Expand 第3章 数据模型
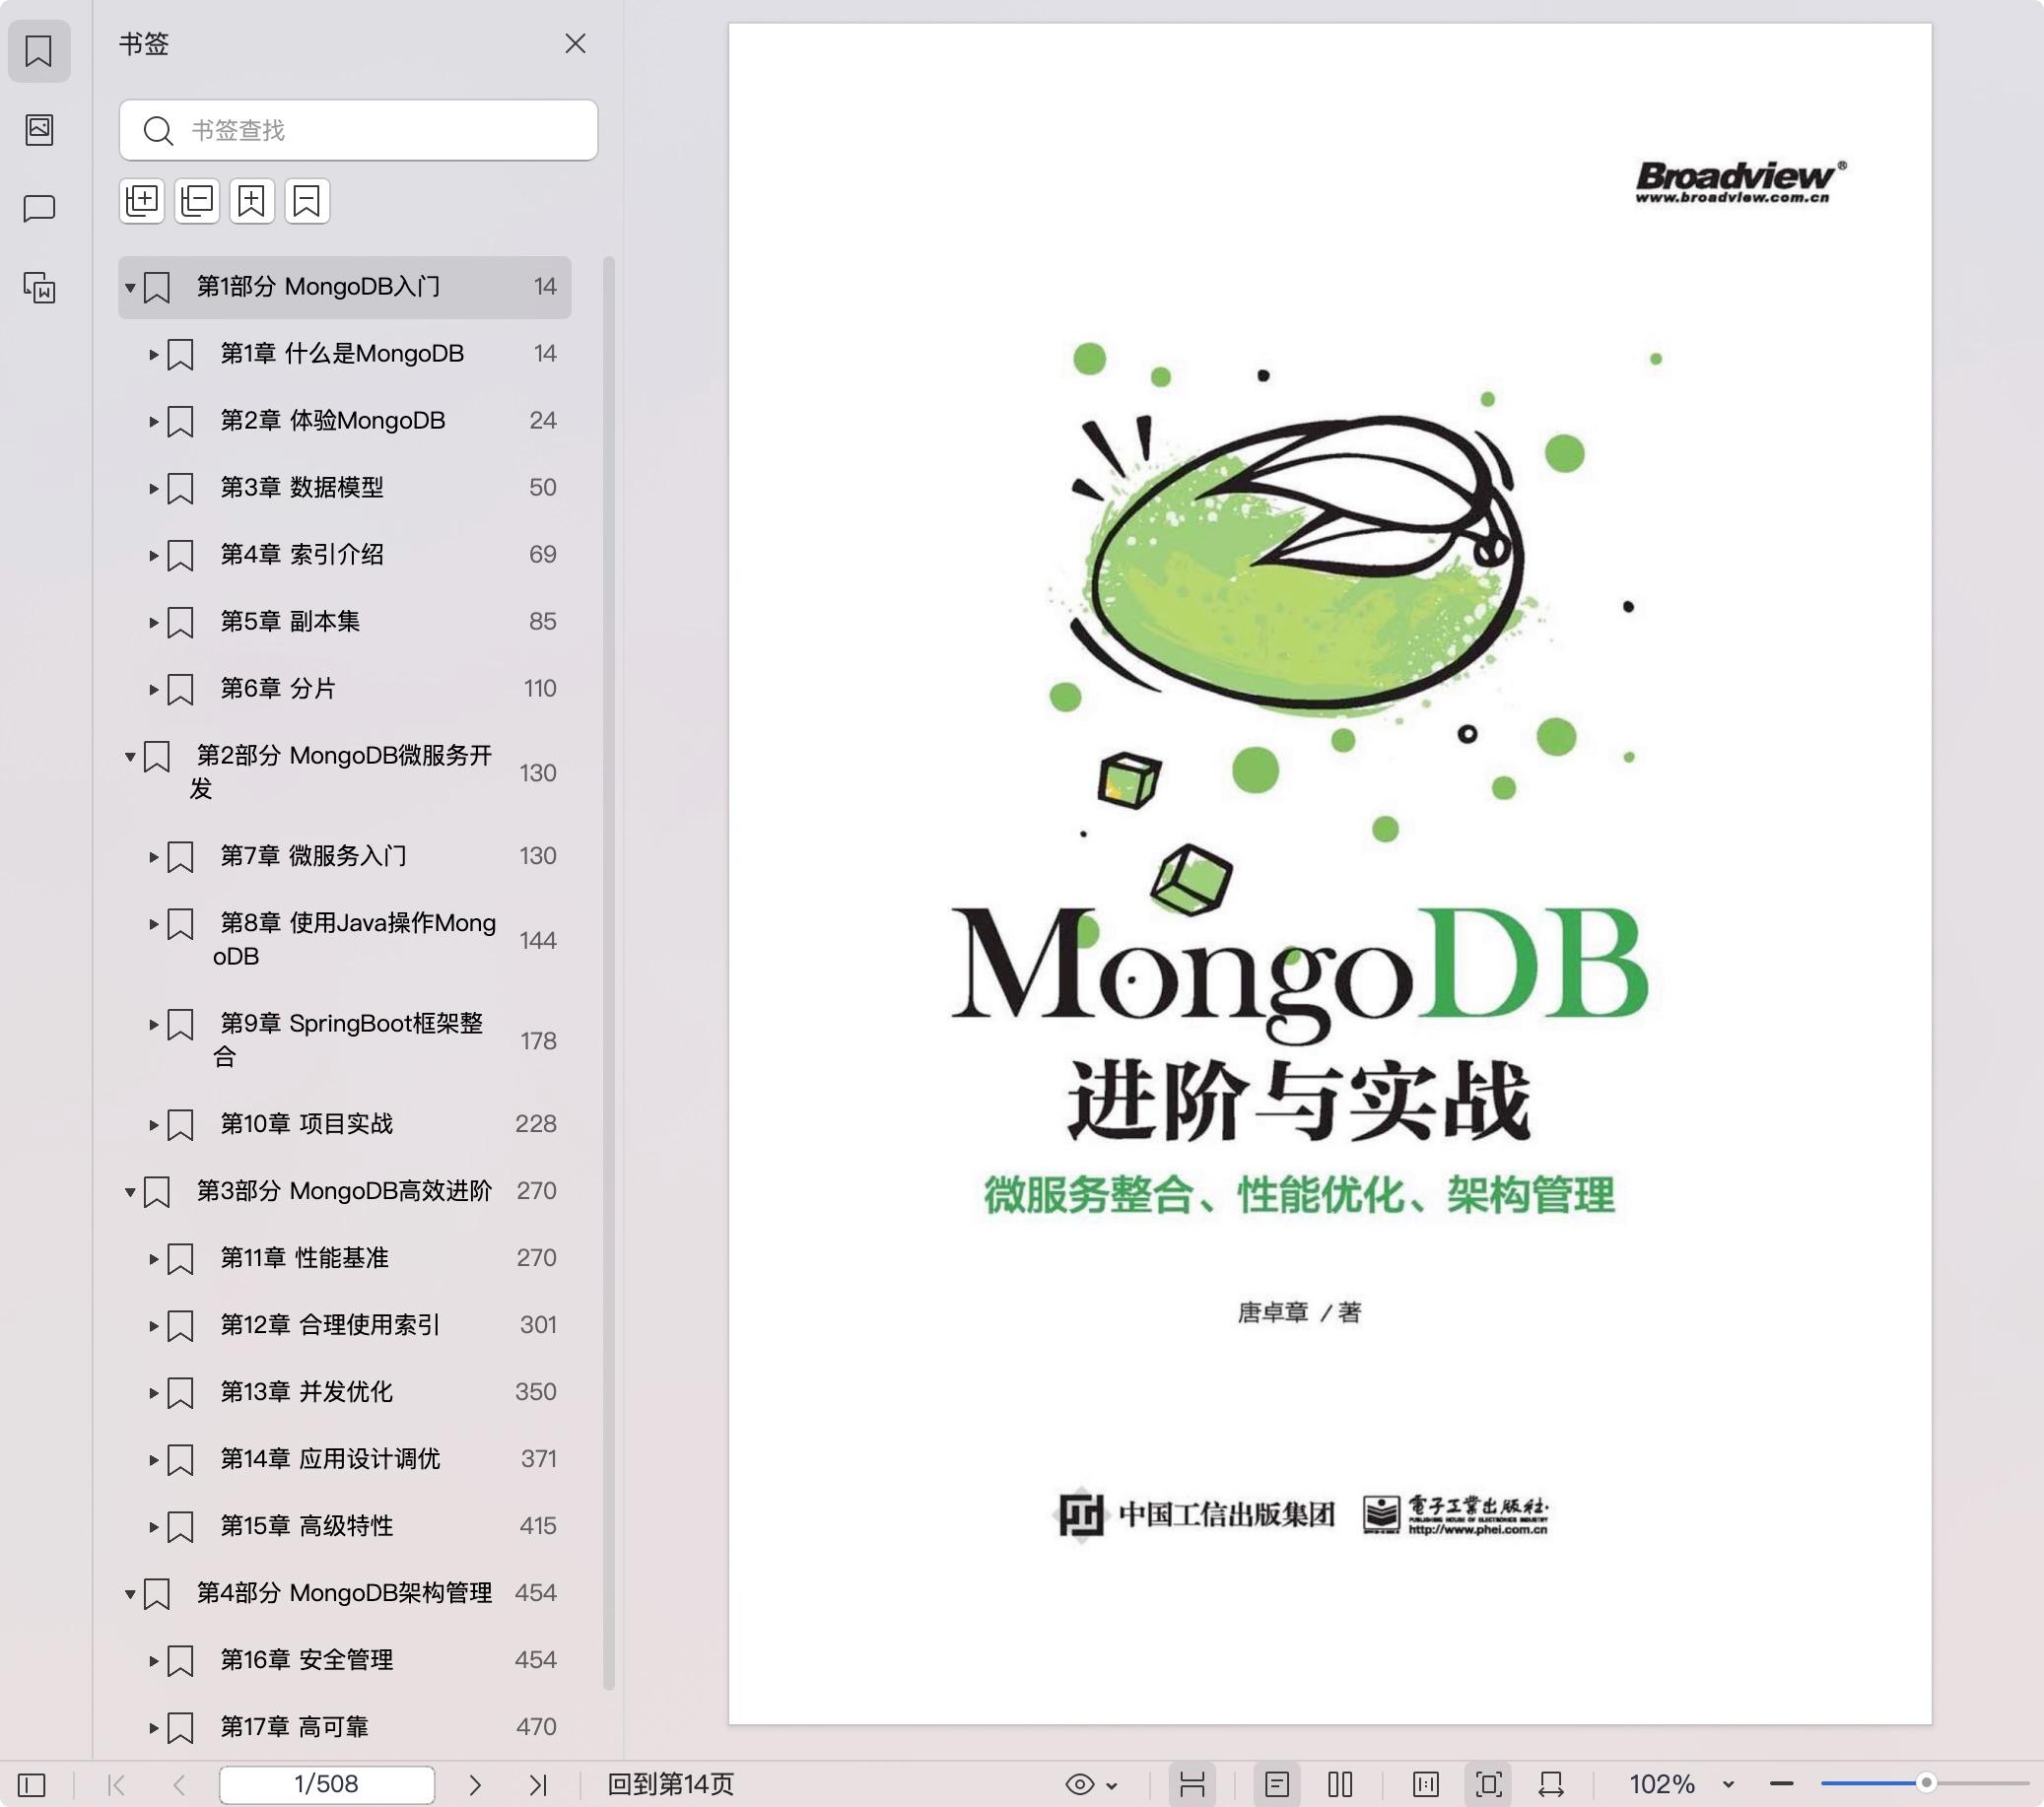 (x=154, y=488)
